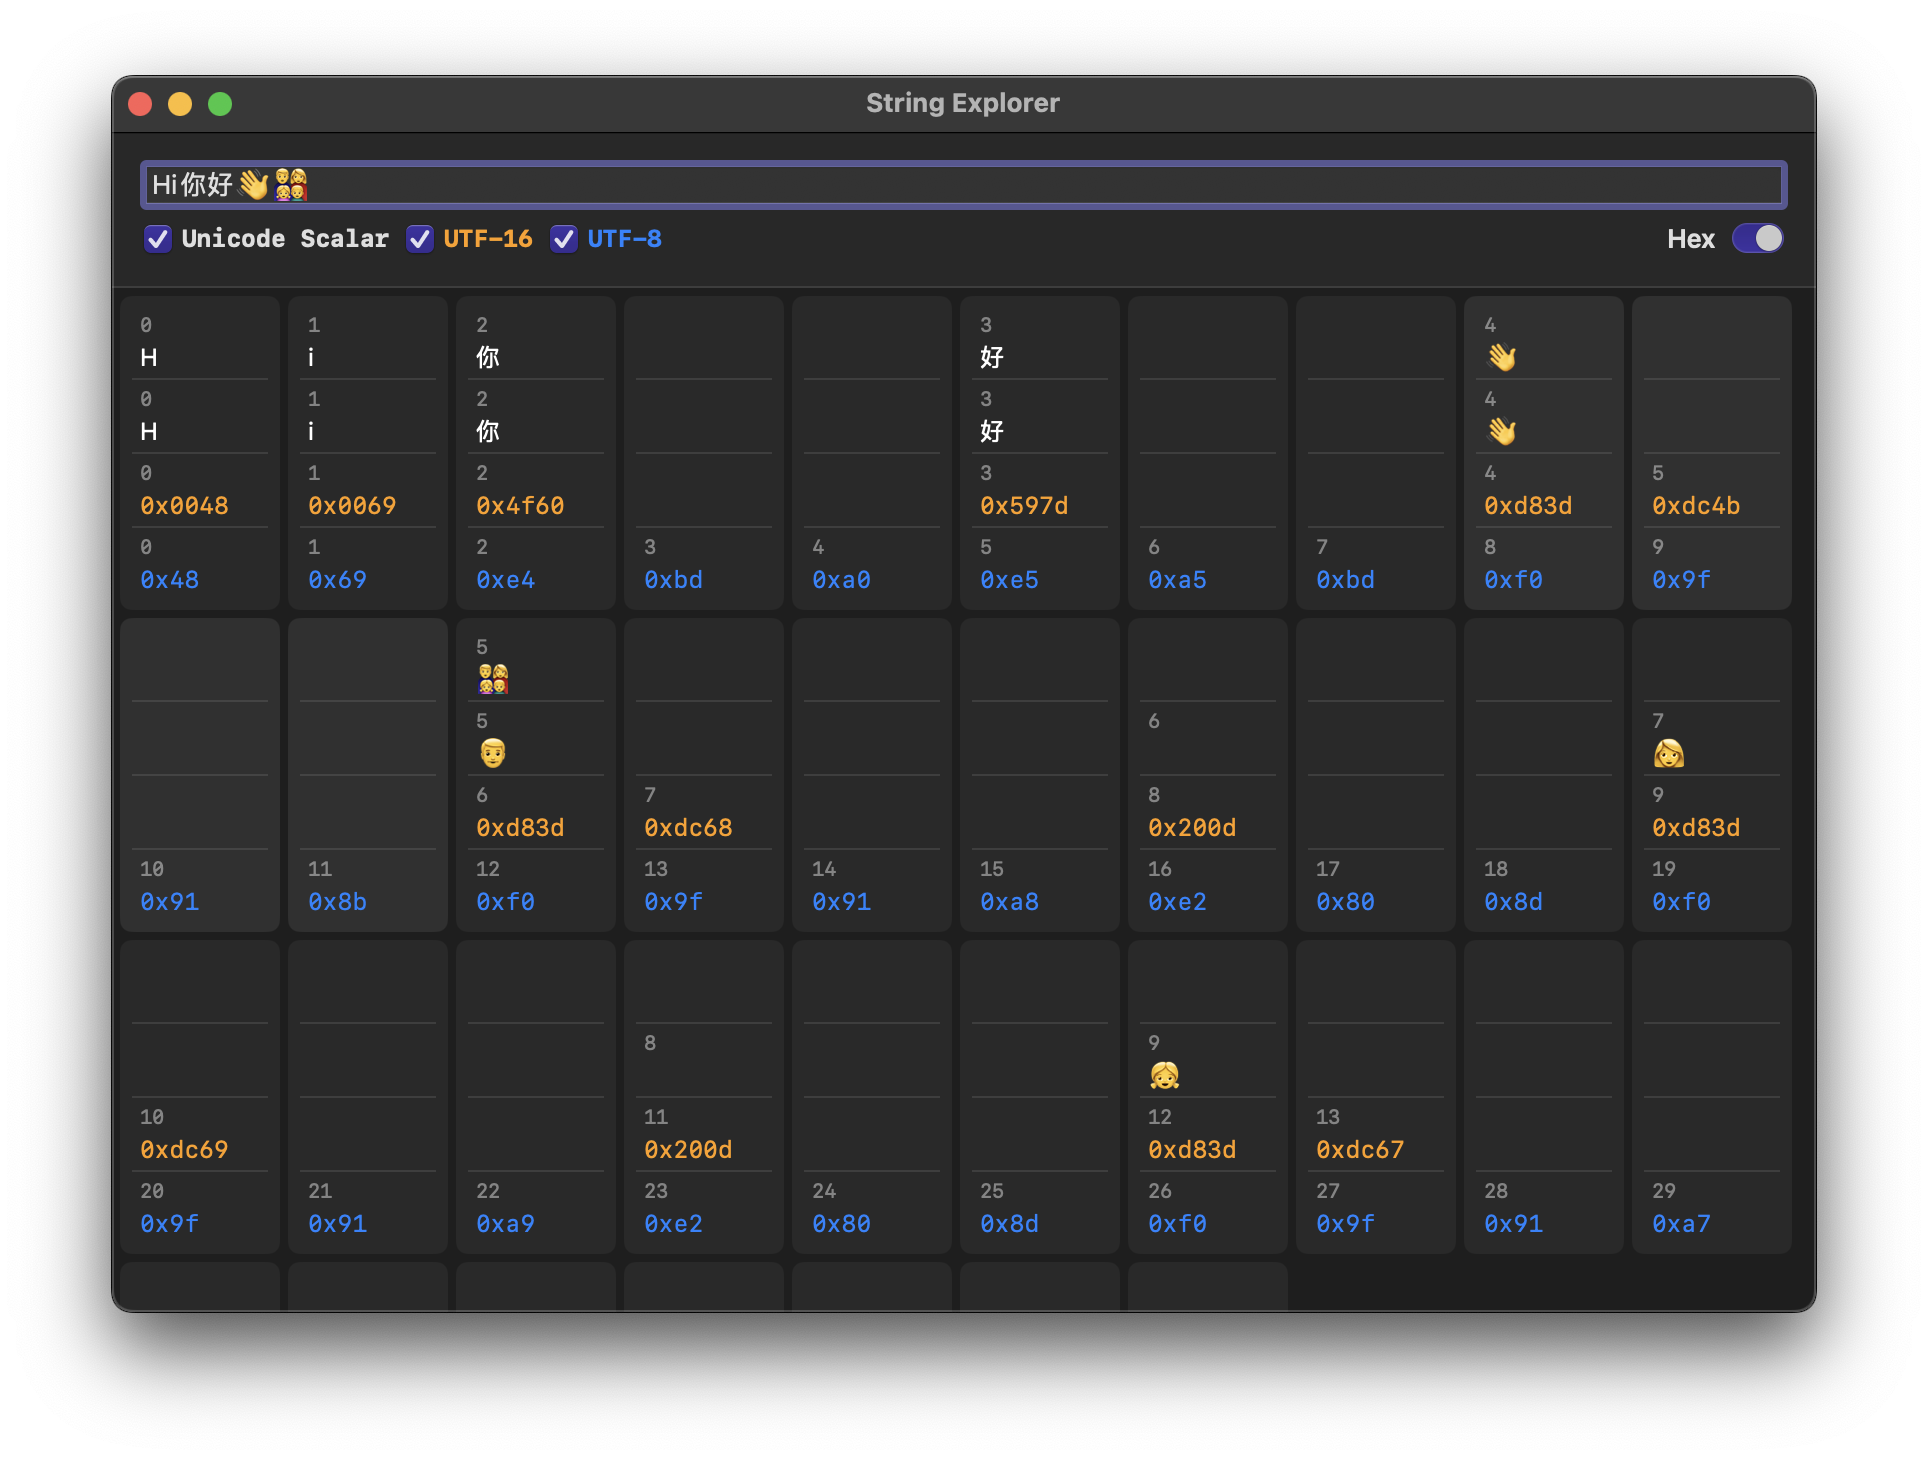Click the 0xa7 UTF-8 byte at index 29
This screenshot has width=1928, height=1460.
tap(1681, 1224)
